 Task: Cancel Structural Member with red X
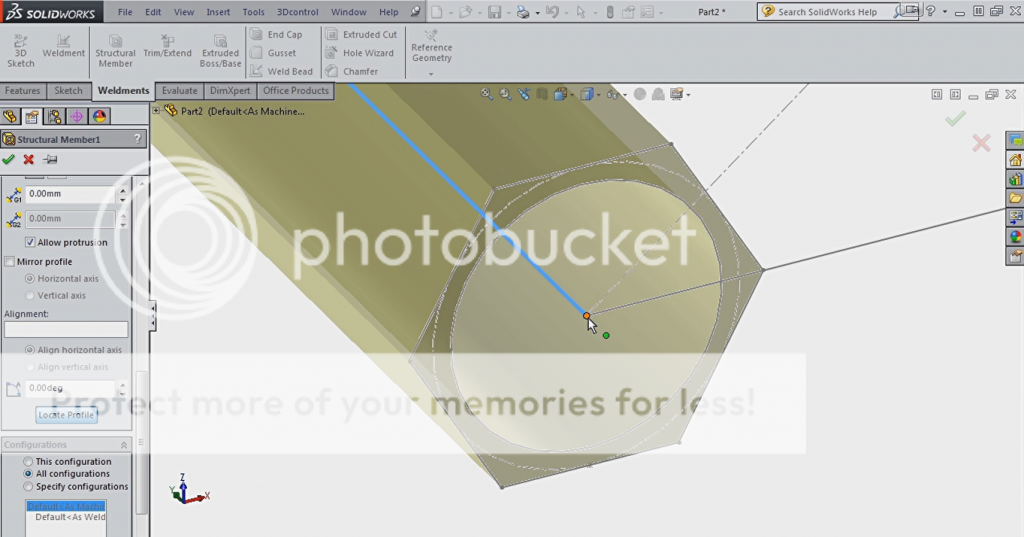tap(29, 160)
